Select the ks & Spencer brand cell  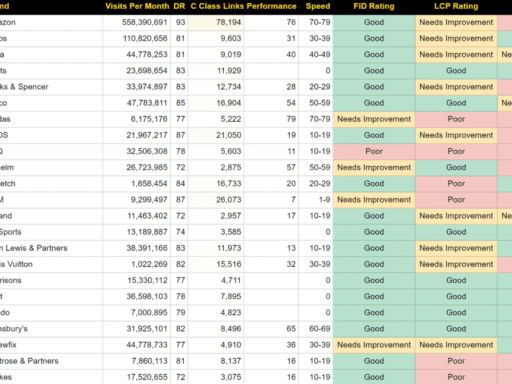coord(51,87)
